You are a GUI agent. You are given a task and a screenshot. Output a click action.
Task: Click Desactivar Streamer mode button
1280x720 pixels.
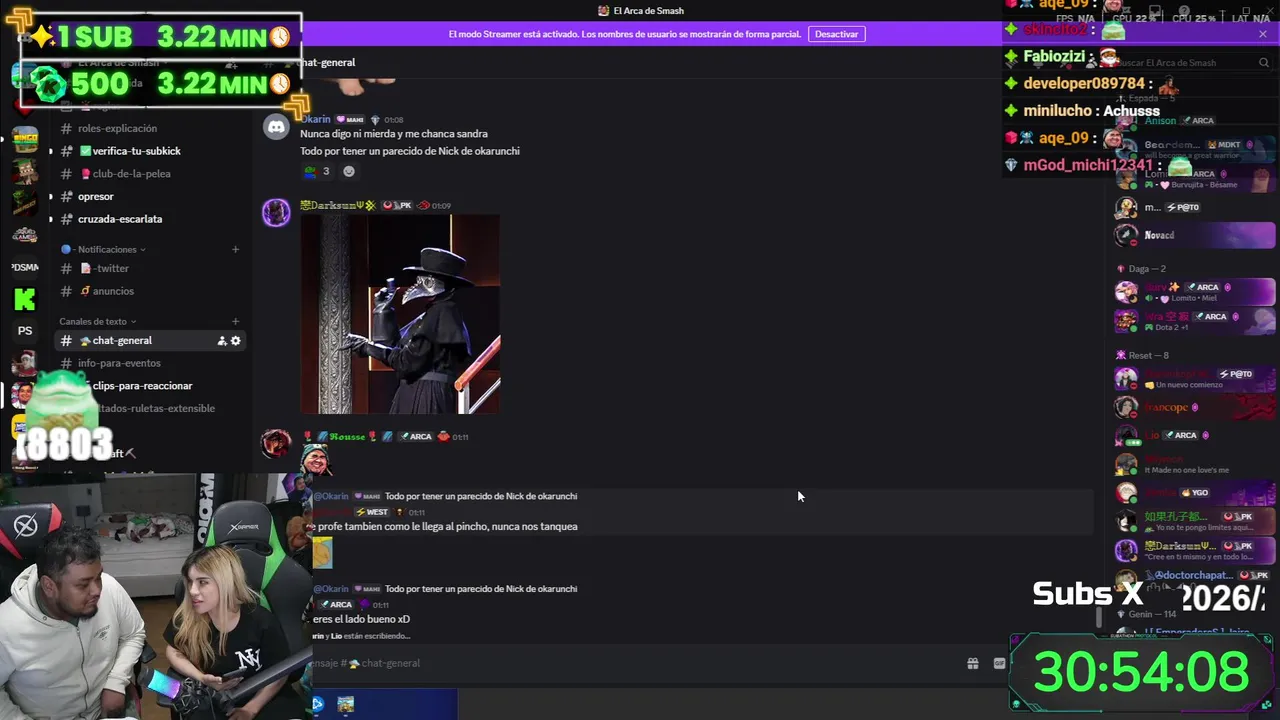tap(836, 34)
